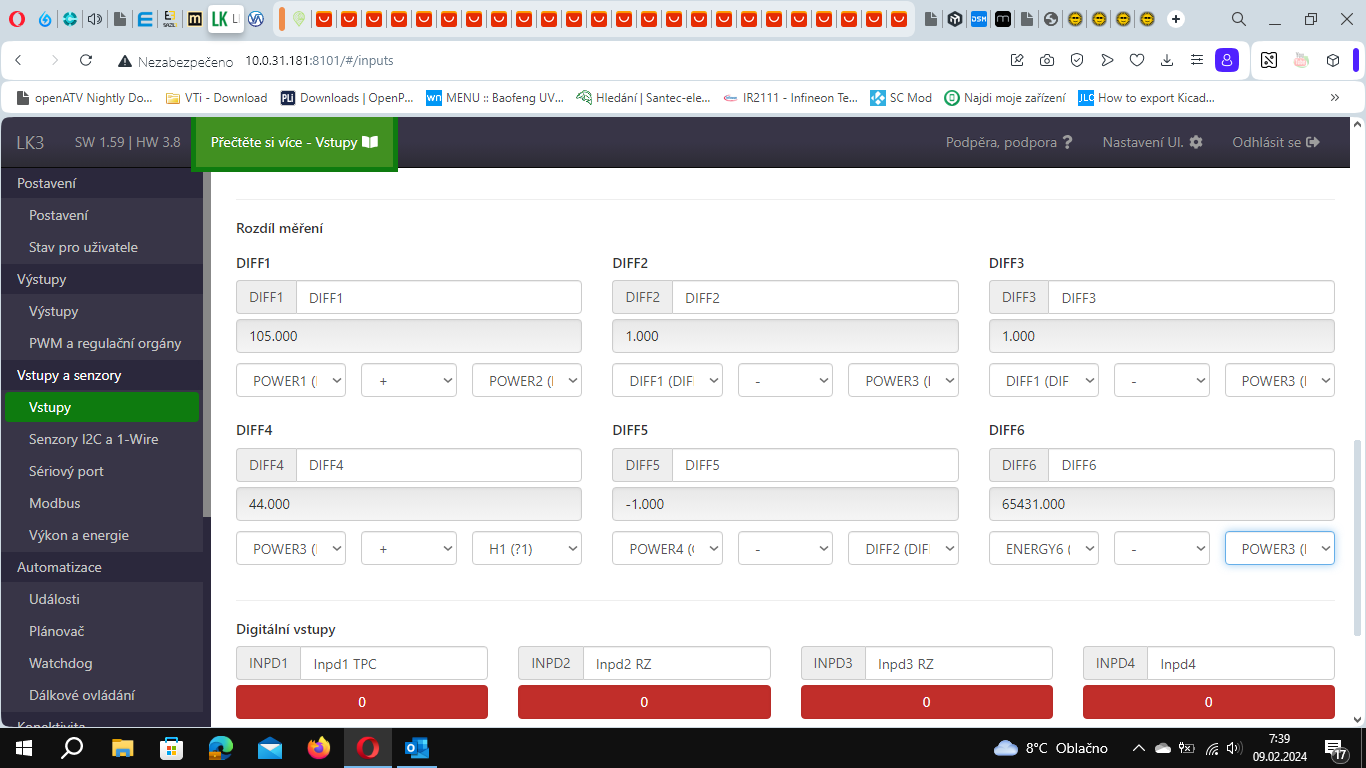Open Najdi moje zařízení bookmark

pos(1004,97)
